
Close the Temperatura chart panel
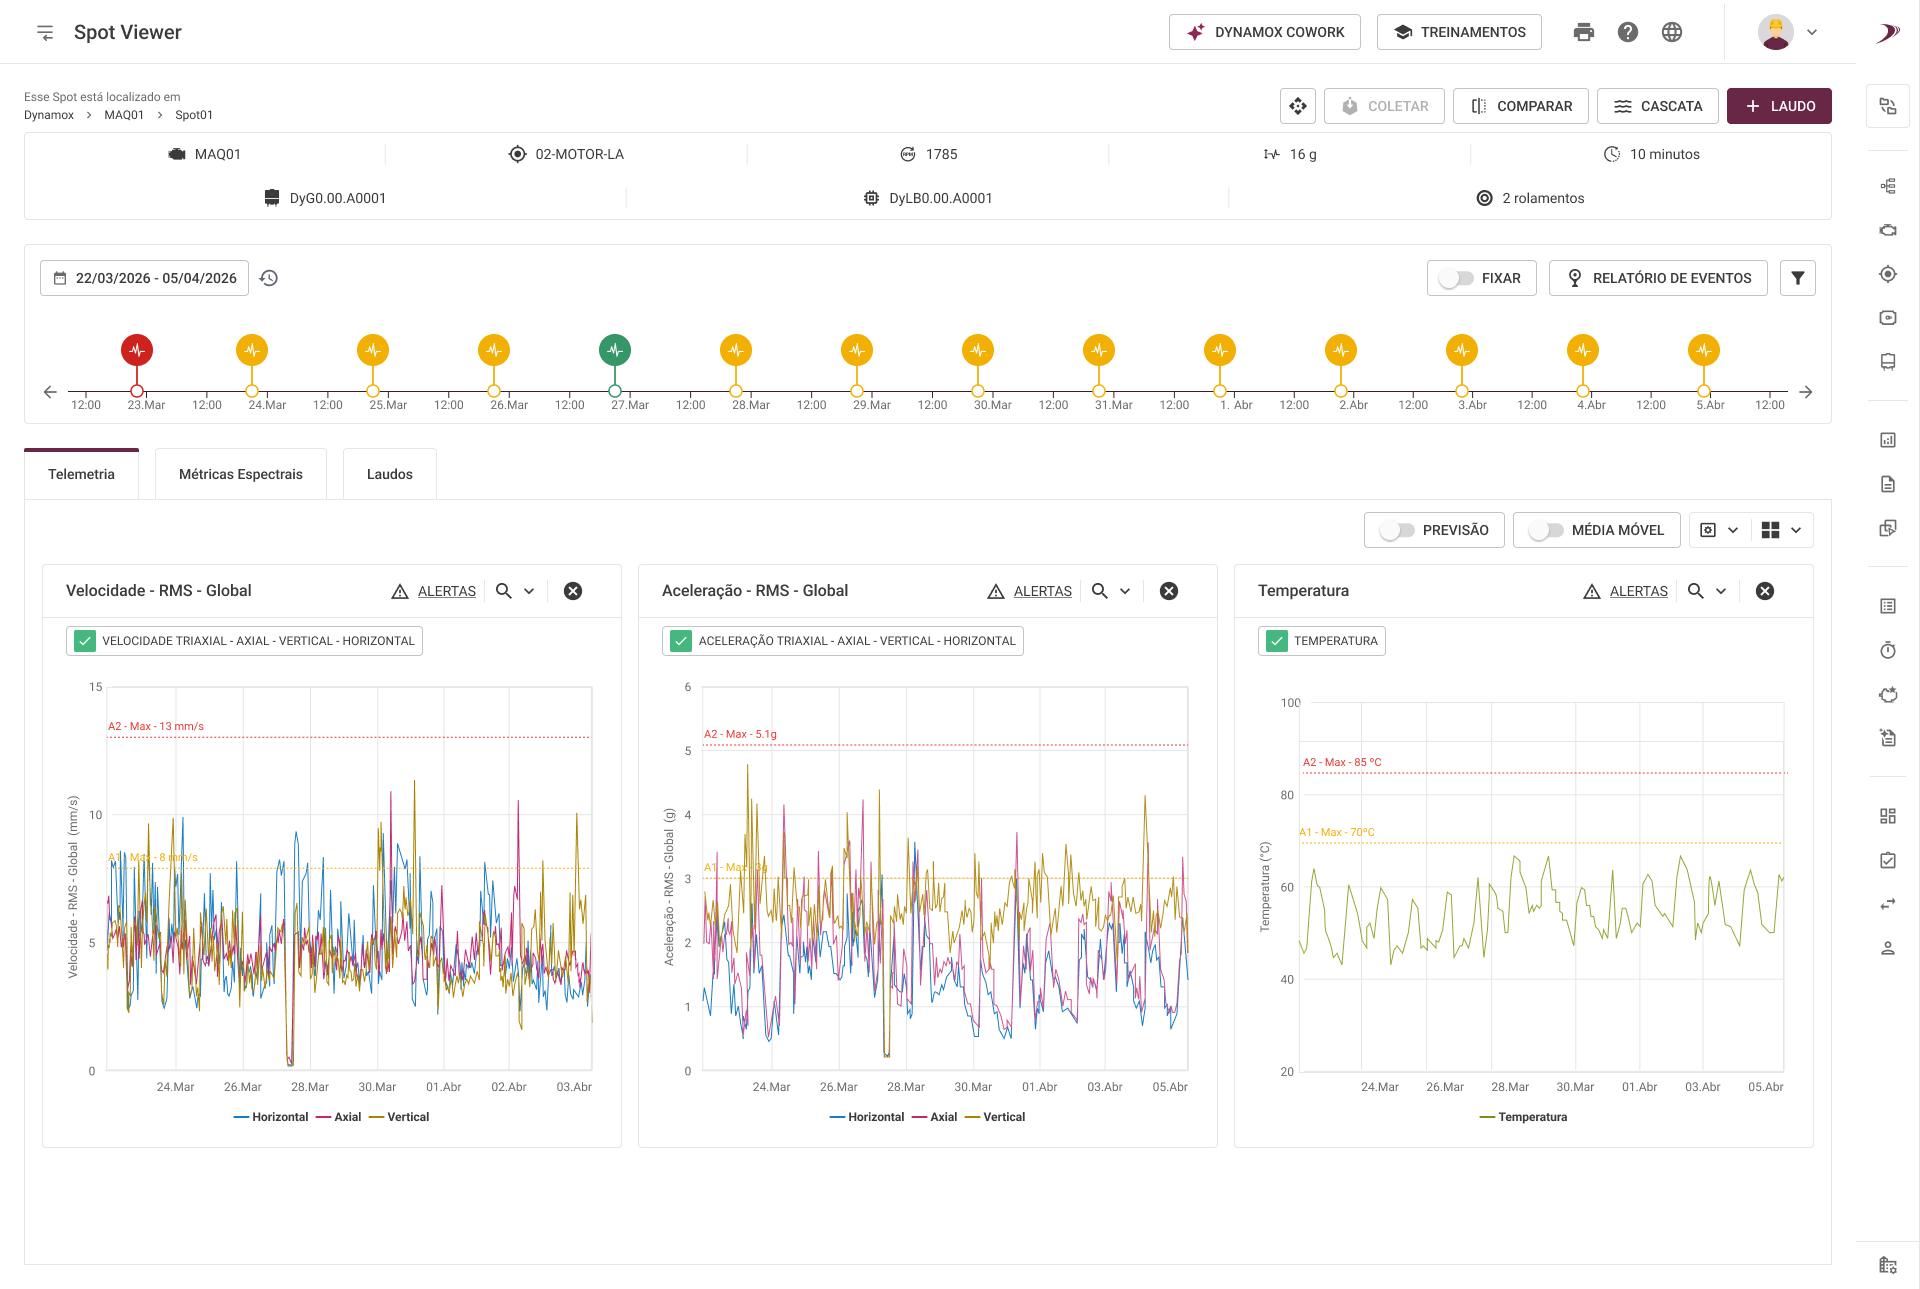click(x=1765, y=591)
